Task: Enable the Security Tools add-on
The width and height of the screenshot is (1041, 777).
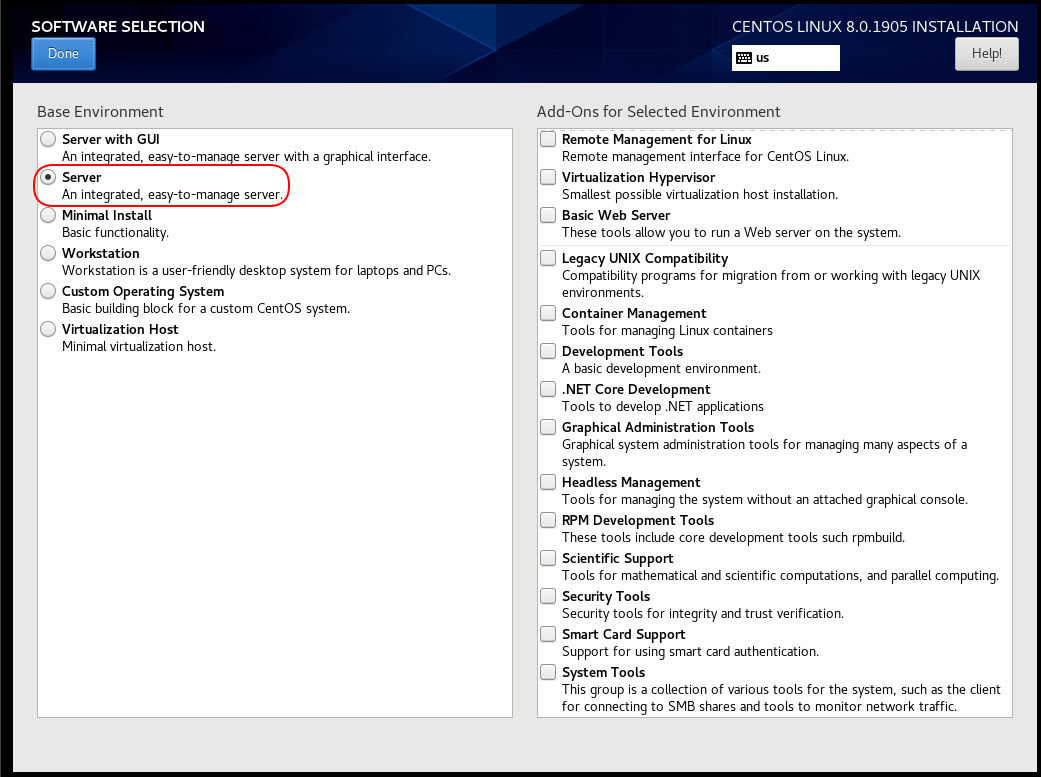Action: (547, 595)
